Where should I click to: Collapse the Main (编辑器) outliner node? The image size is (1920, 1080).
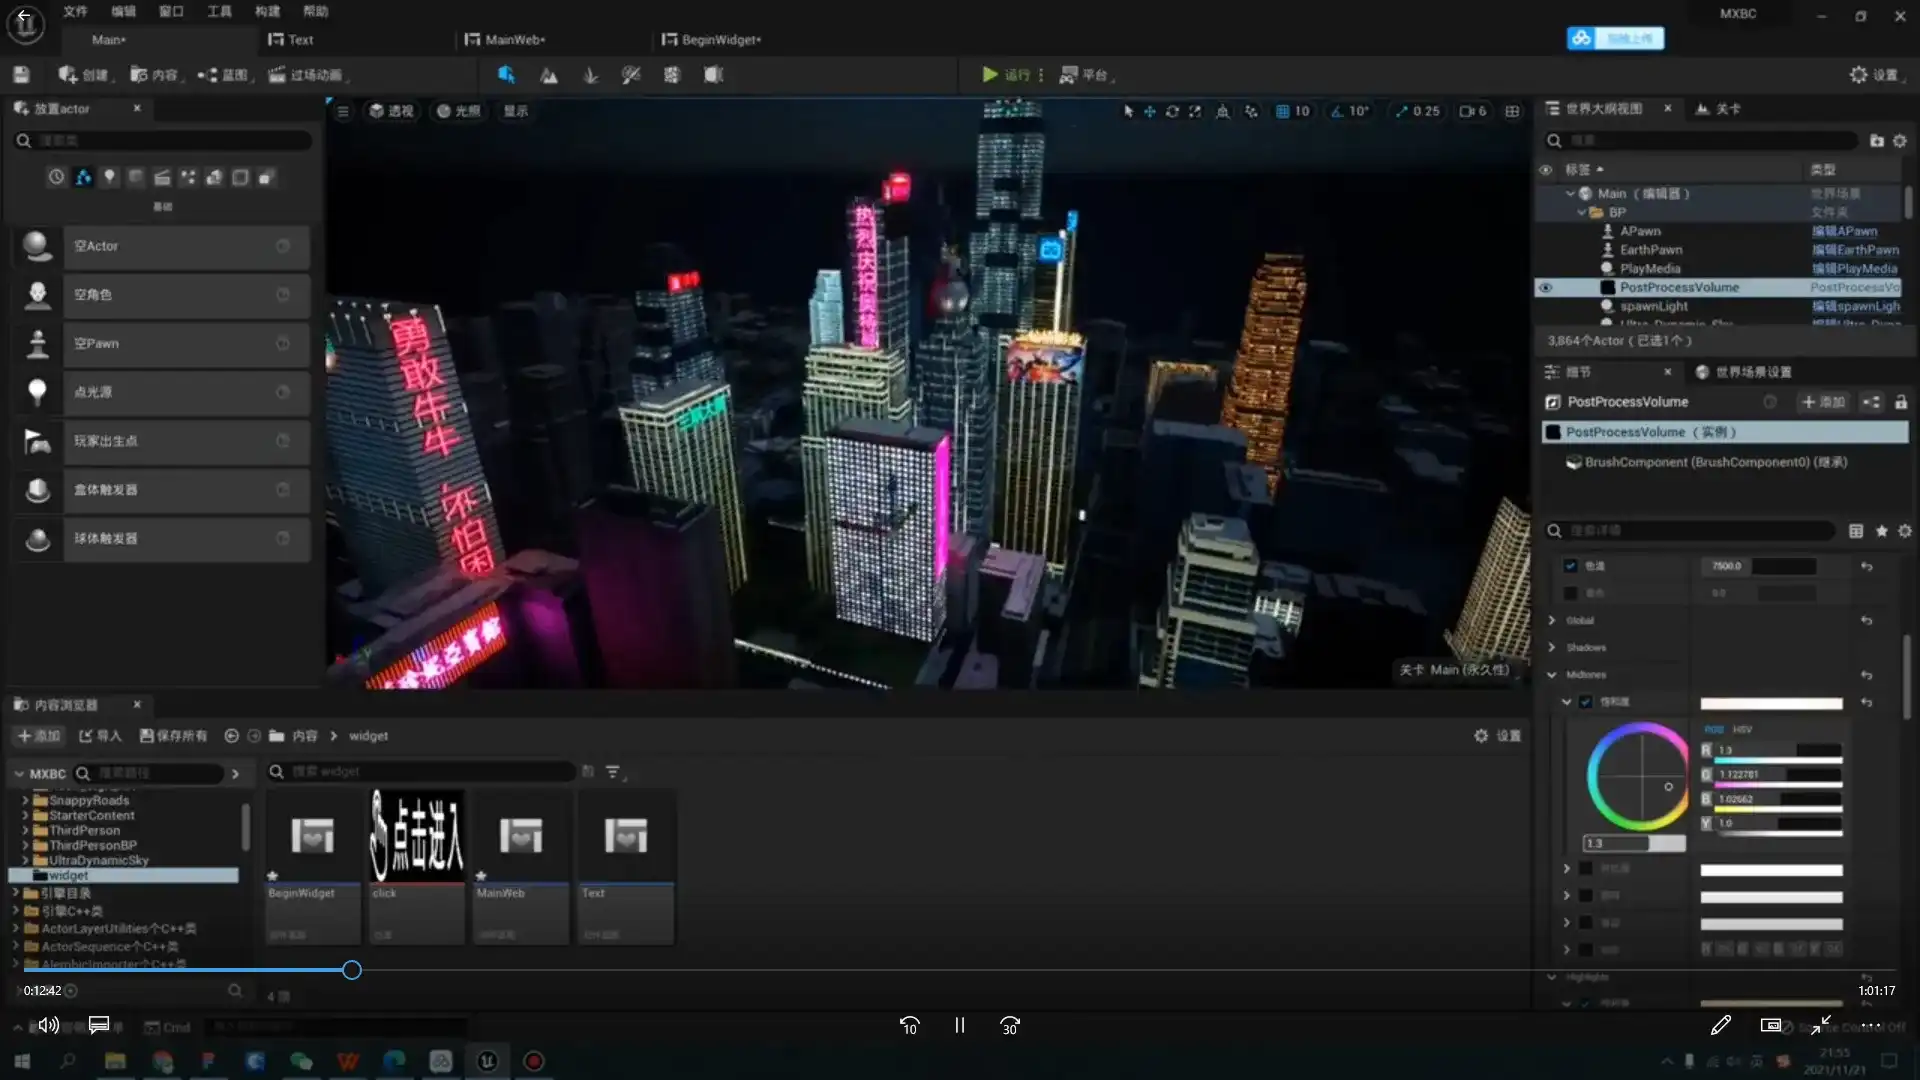click(x=1572, y=193)
